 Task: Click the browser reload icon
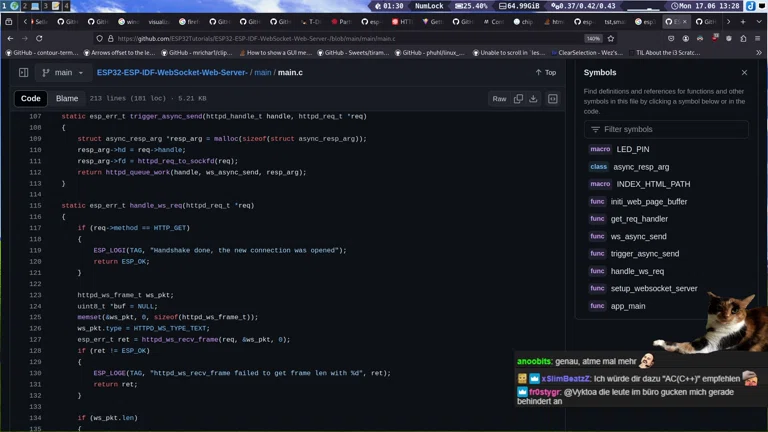[39, 39]
